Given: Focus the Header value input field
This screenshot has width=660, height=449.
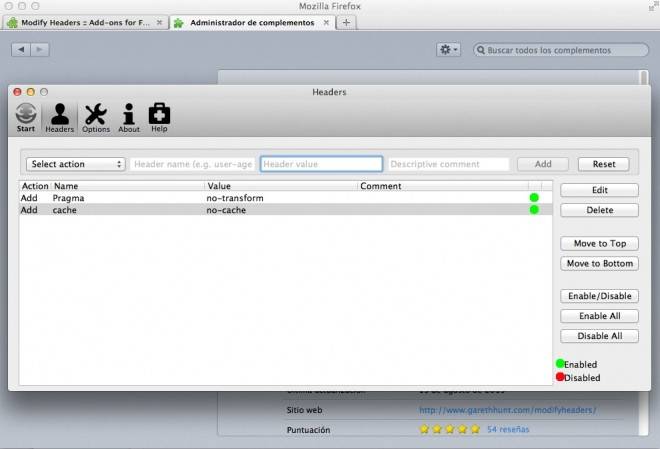Looking at the screenshot, I should coord(322,164).
